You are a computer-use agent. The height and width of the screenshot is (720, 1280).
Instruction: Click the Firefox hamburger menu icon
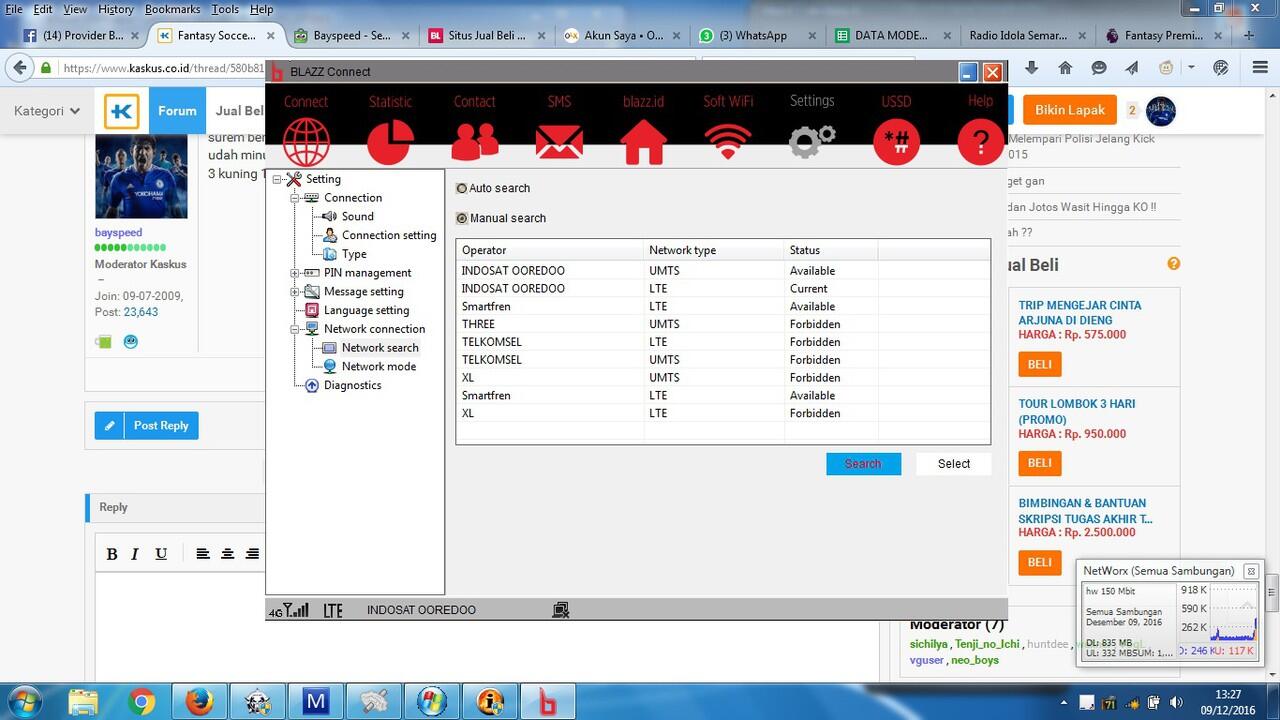[x=1260, y=68]
